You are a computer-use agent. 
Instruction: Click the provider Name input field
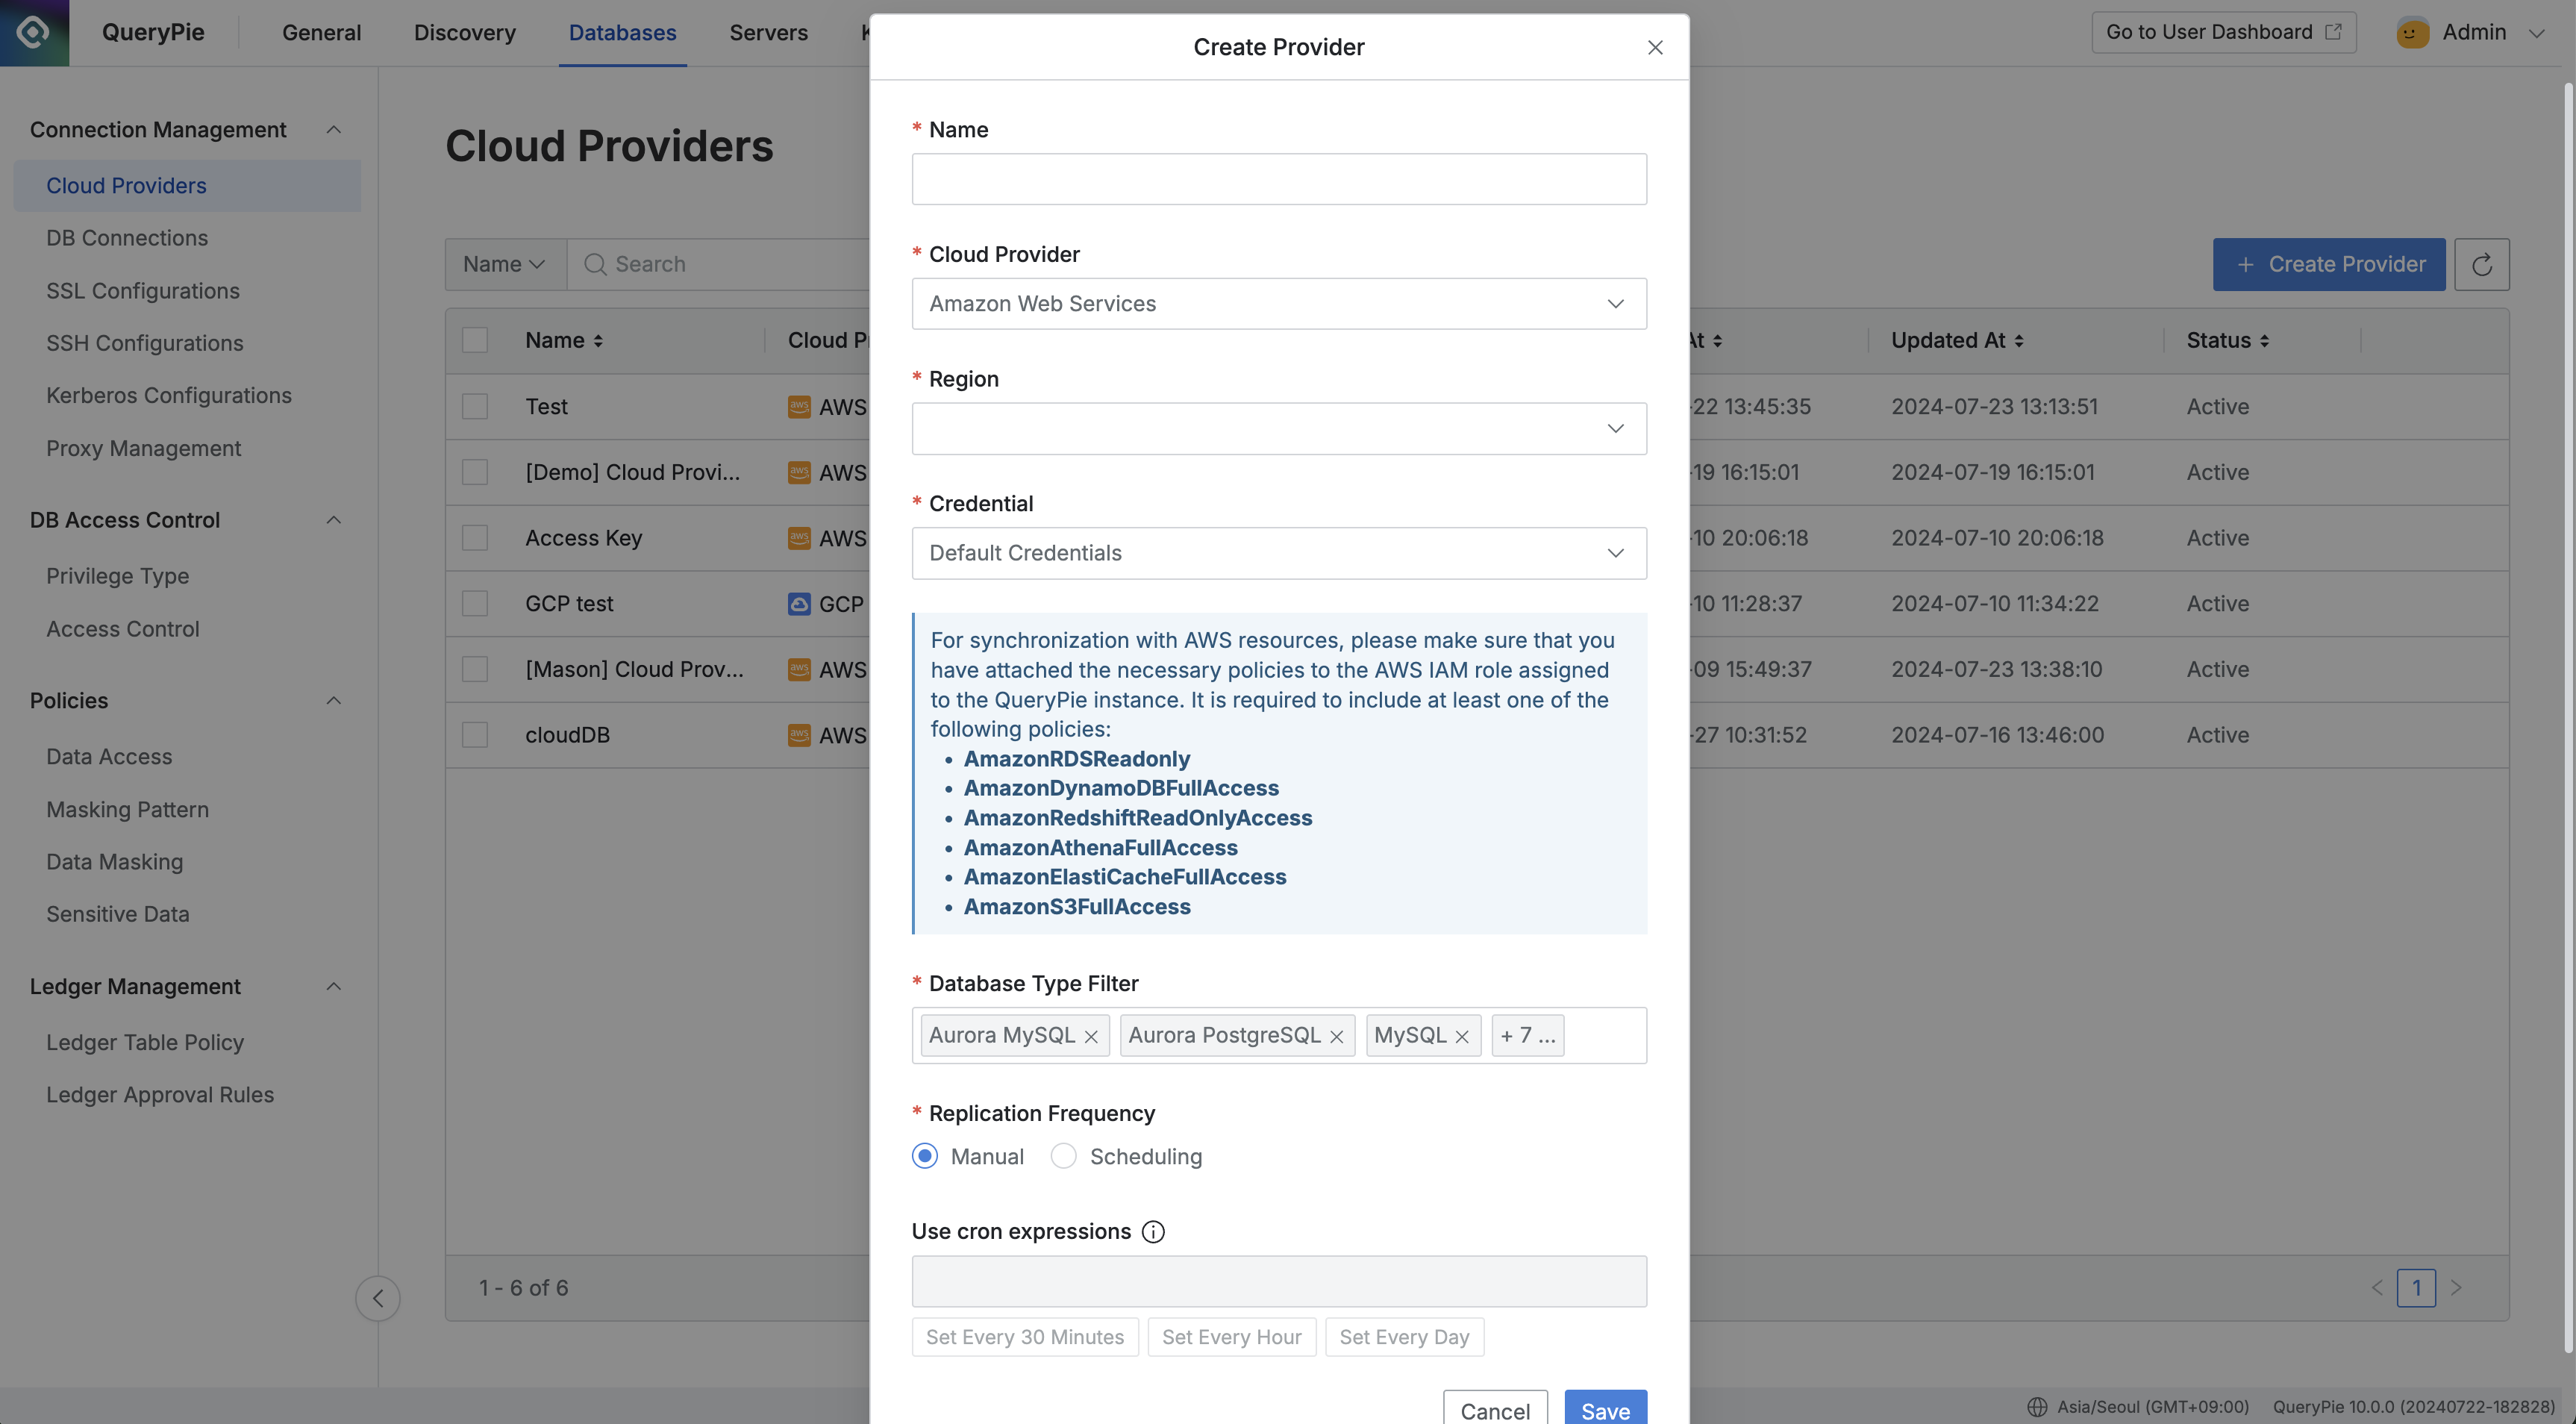[x=1279, y=179]
